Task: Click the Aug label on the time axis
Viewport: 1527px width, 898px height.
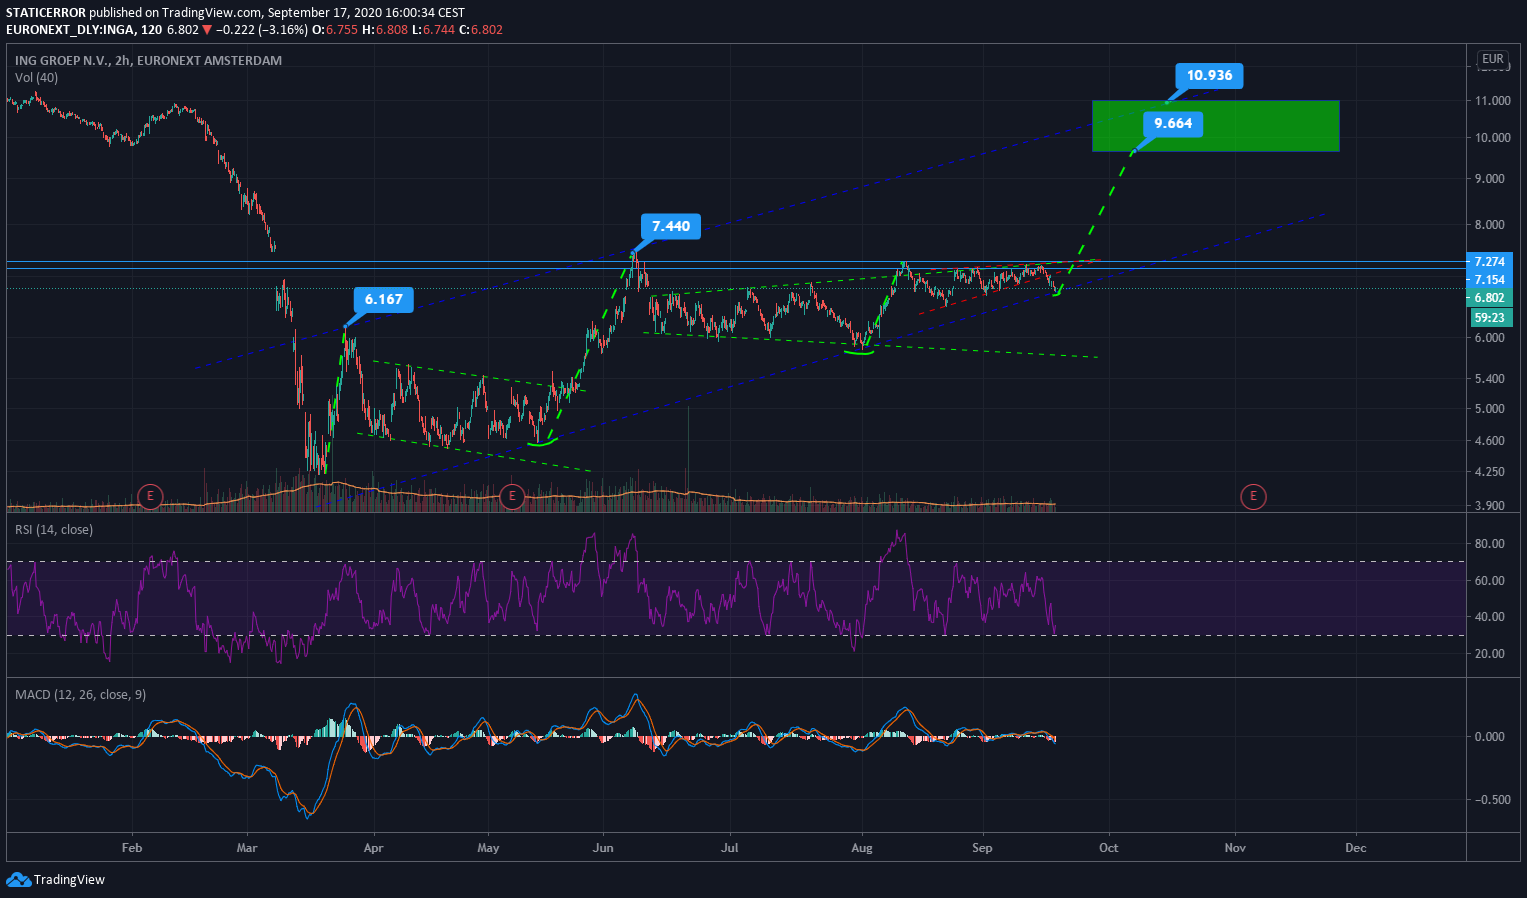Action: (x=862, y=848)
